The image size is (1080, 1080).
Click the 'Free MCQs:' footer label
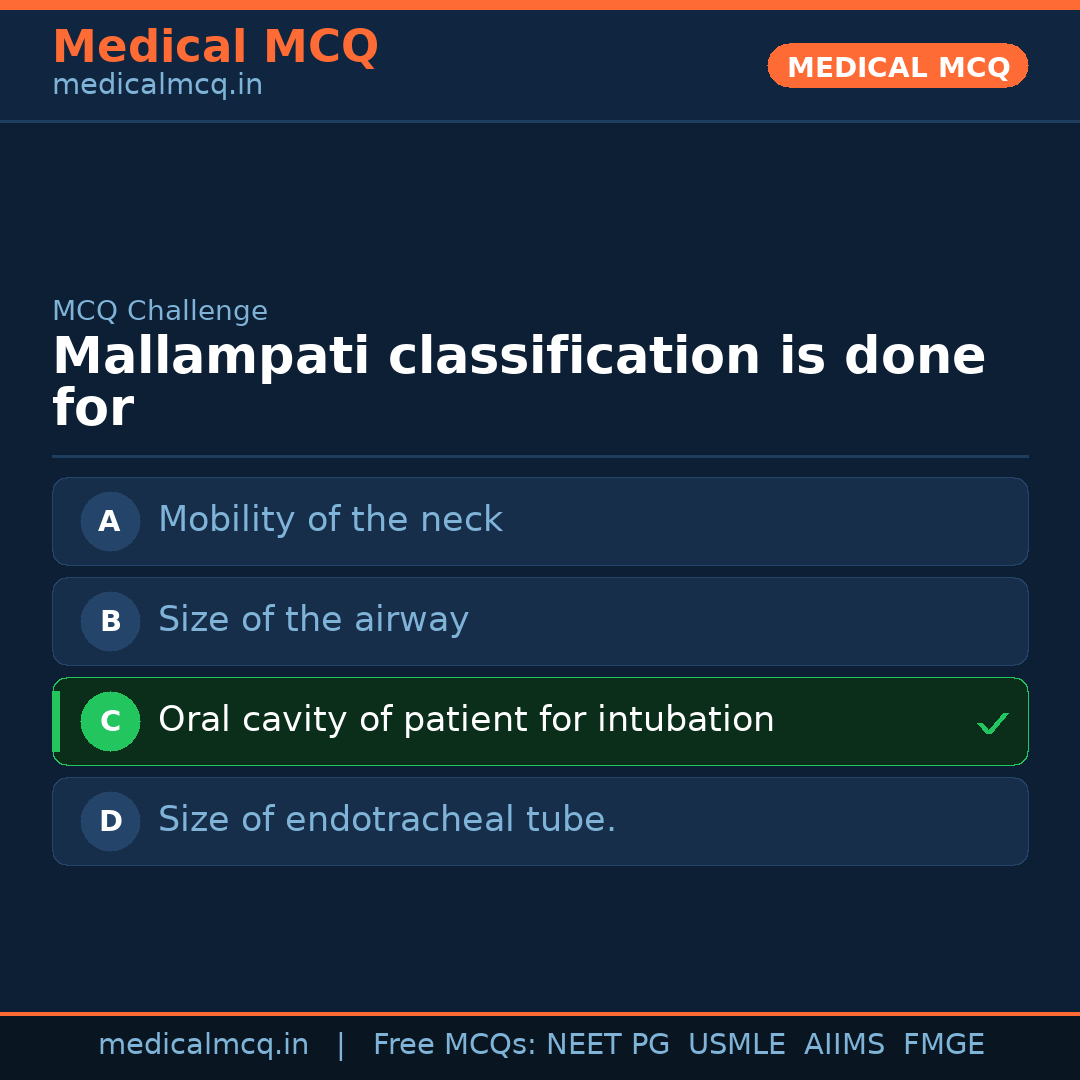point(454,1045)
